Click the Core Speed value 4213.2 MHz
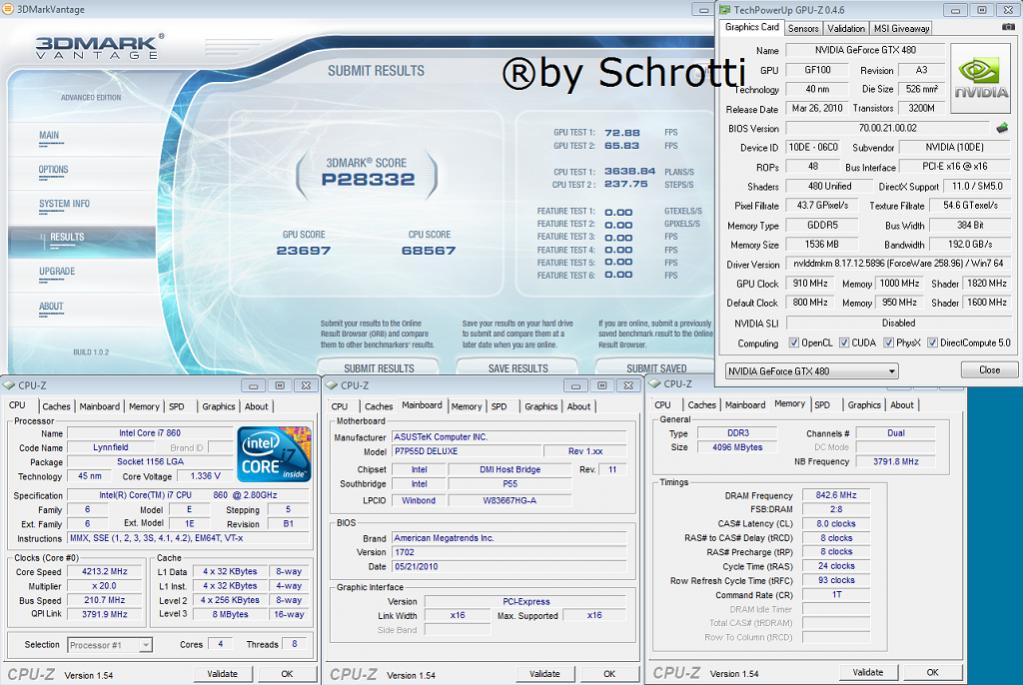Screen dimensions: 1023x685 pyautogui.click(x=104, y=571)
